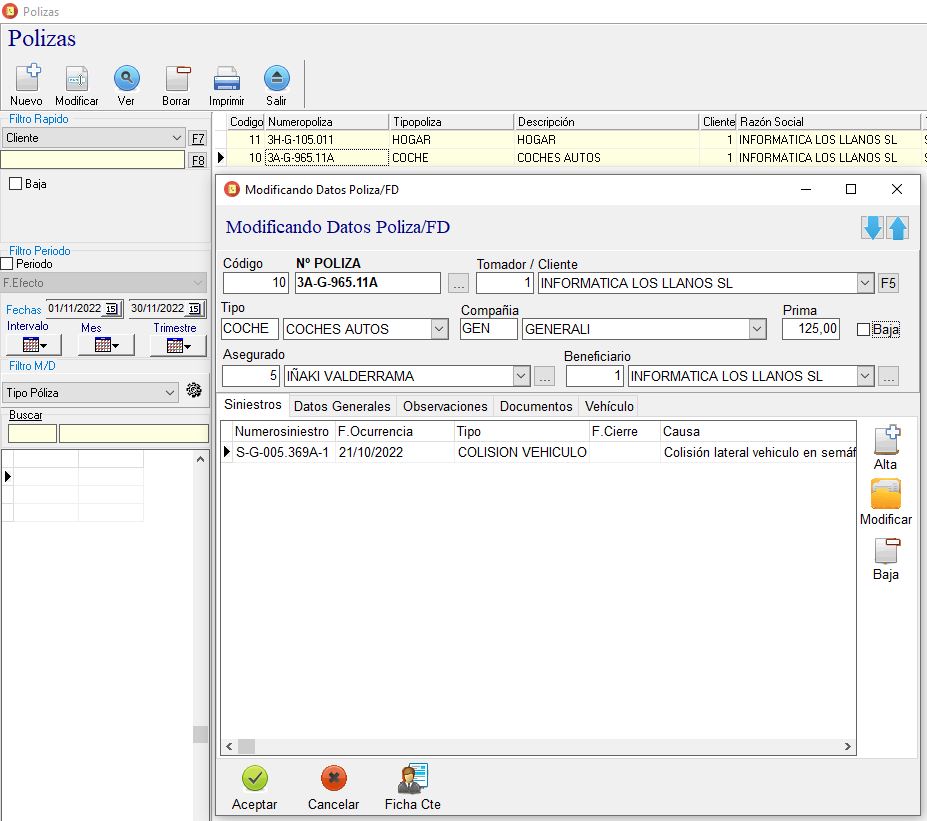Image resolution: width=927 pixels, height=821 pixels.
Task: Click the Numeropoliza column header
Action: tap(327, 122)
